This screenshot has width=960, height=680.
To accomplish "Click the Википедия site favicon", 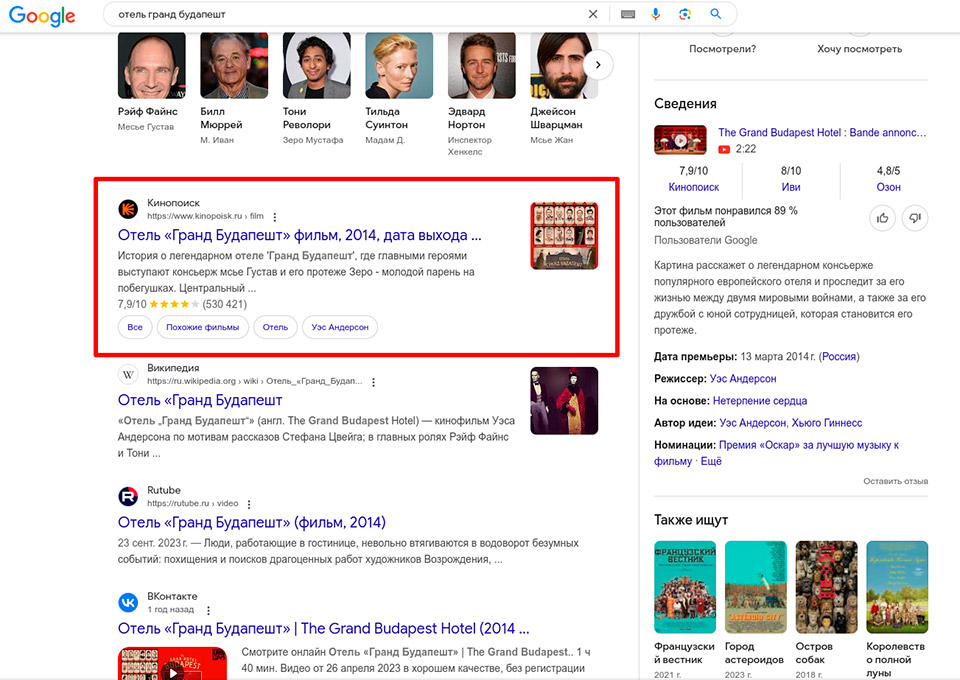I will point(128,375).
